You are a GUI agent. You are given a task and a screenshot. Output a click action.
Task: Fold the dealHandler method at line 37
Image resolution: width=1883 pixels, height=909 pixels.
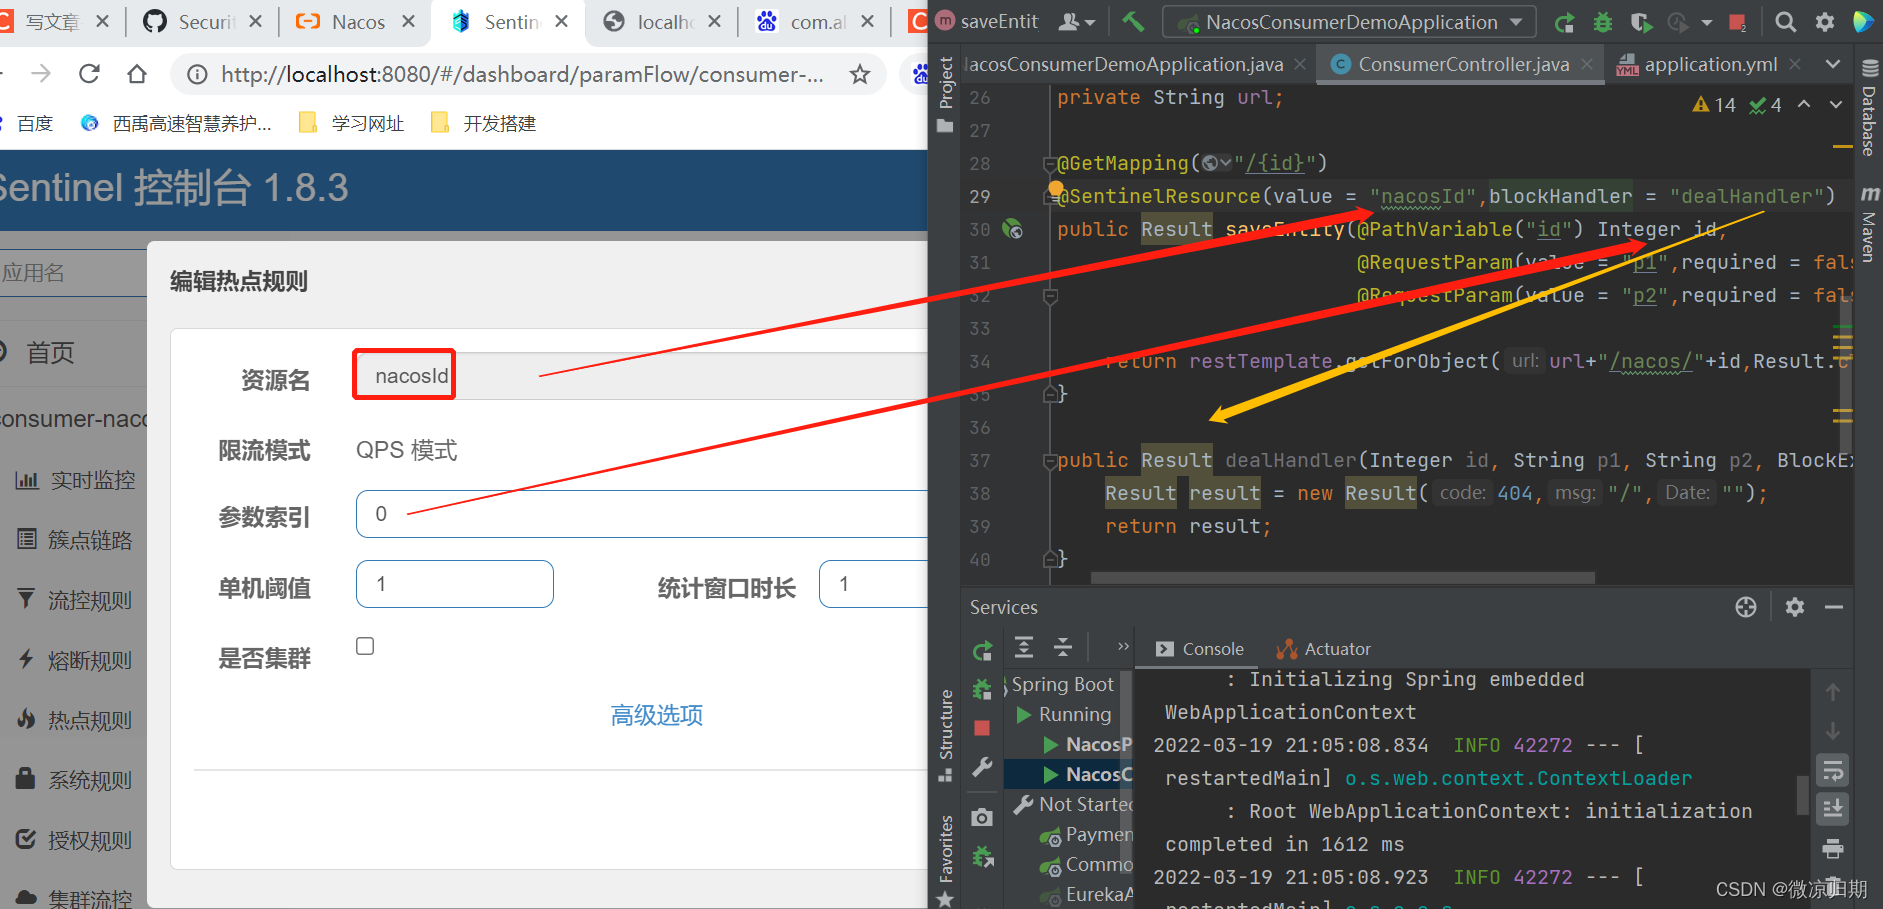pos(1050,461)
